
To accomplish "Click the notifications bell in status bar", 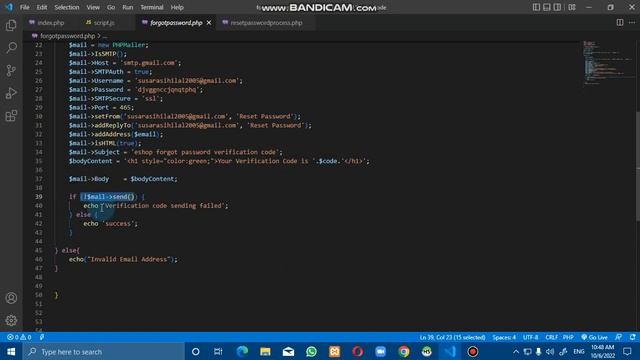I will pos(632,337).
